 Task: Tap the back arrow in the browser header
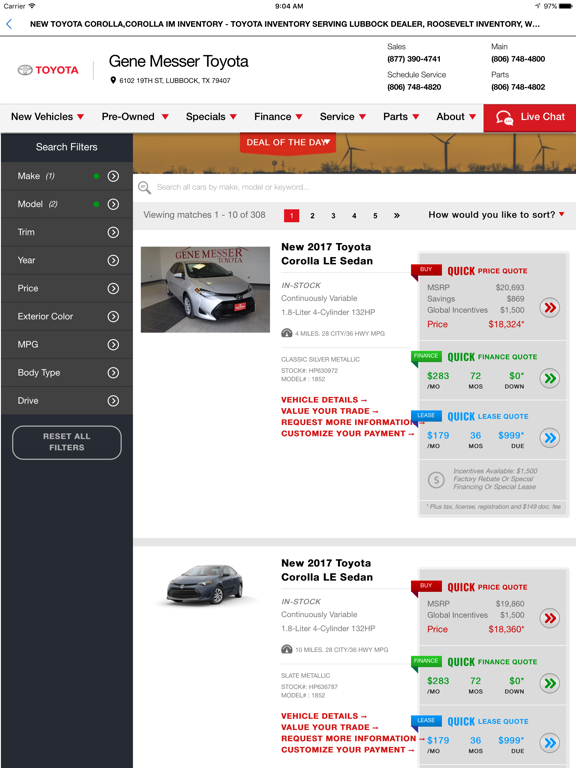(9, 24)
